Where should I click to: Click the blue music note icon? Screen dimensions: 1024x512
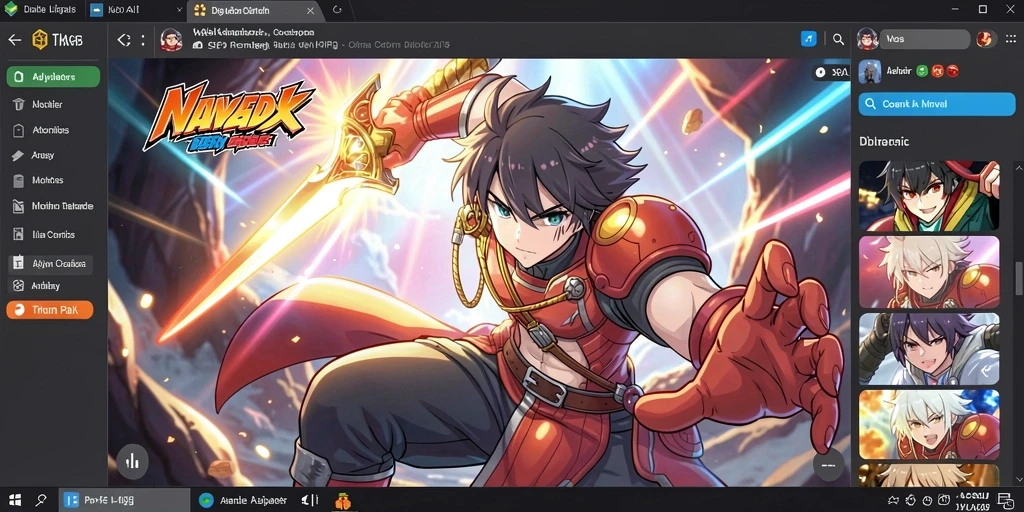808,39
